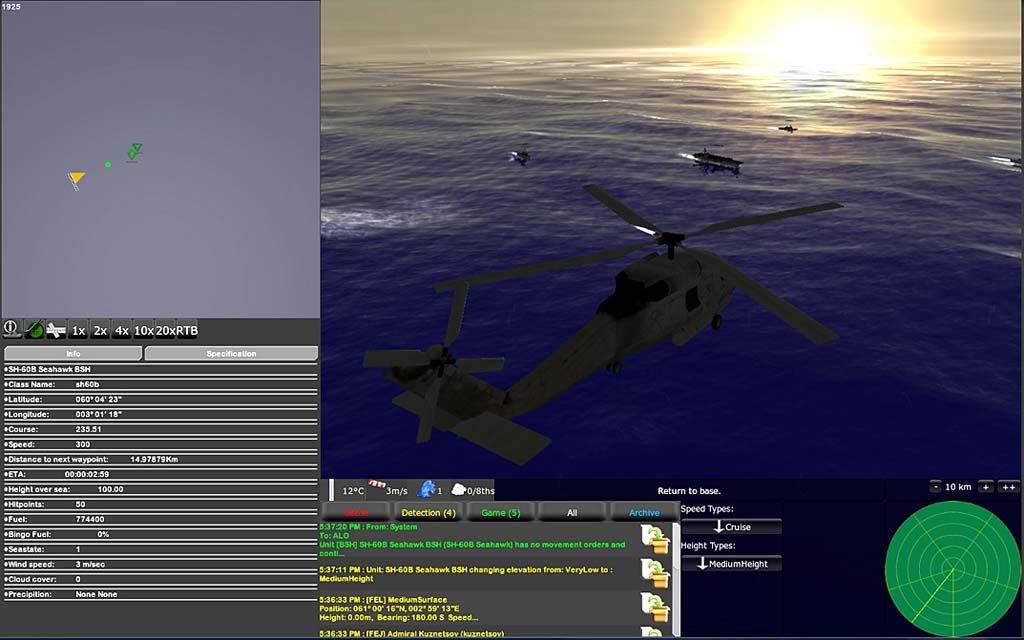Viewport: 1024px width, 640px height.
Task: Click the Class Name 'sh60b' row
Action: click(x=160, y=384)
